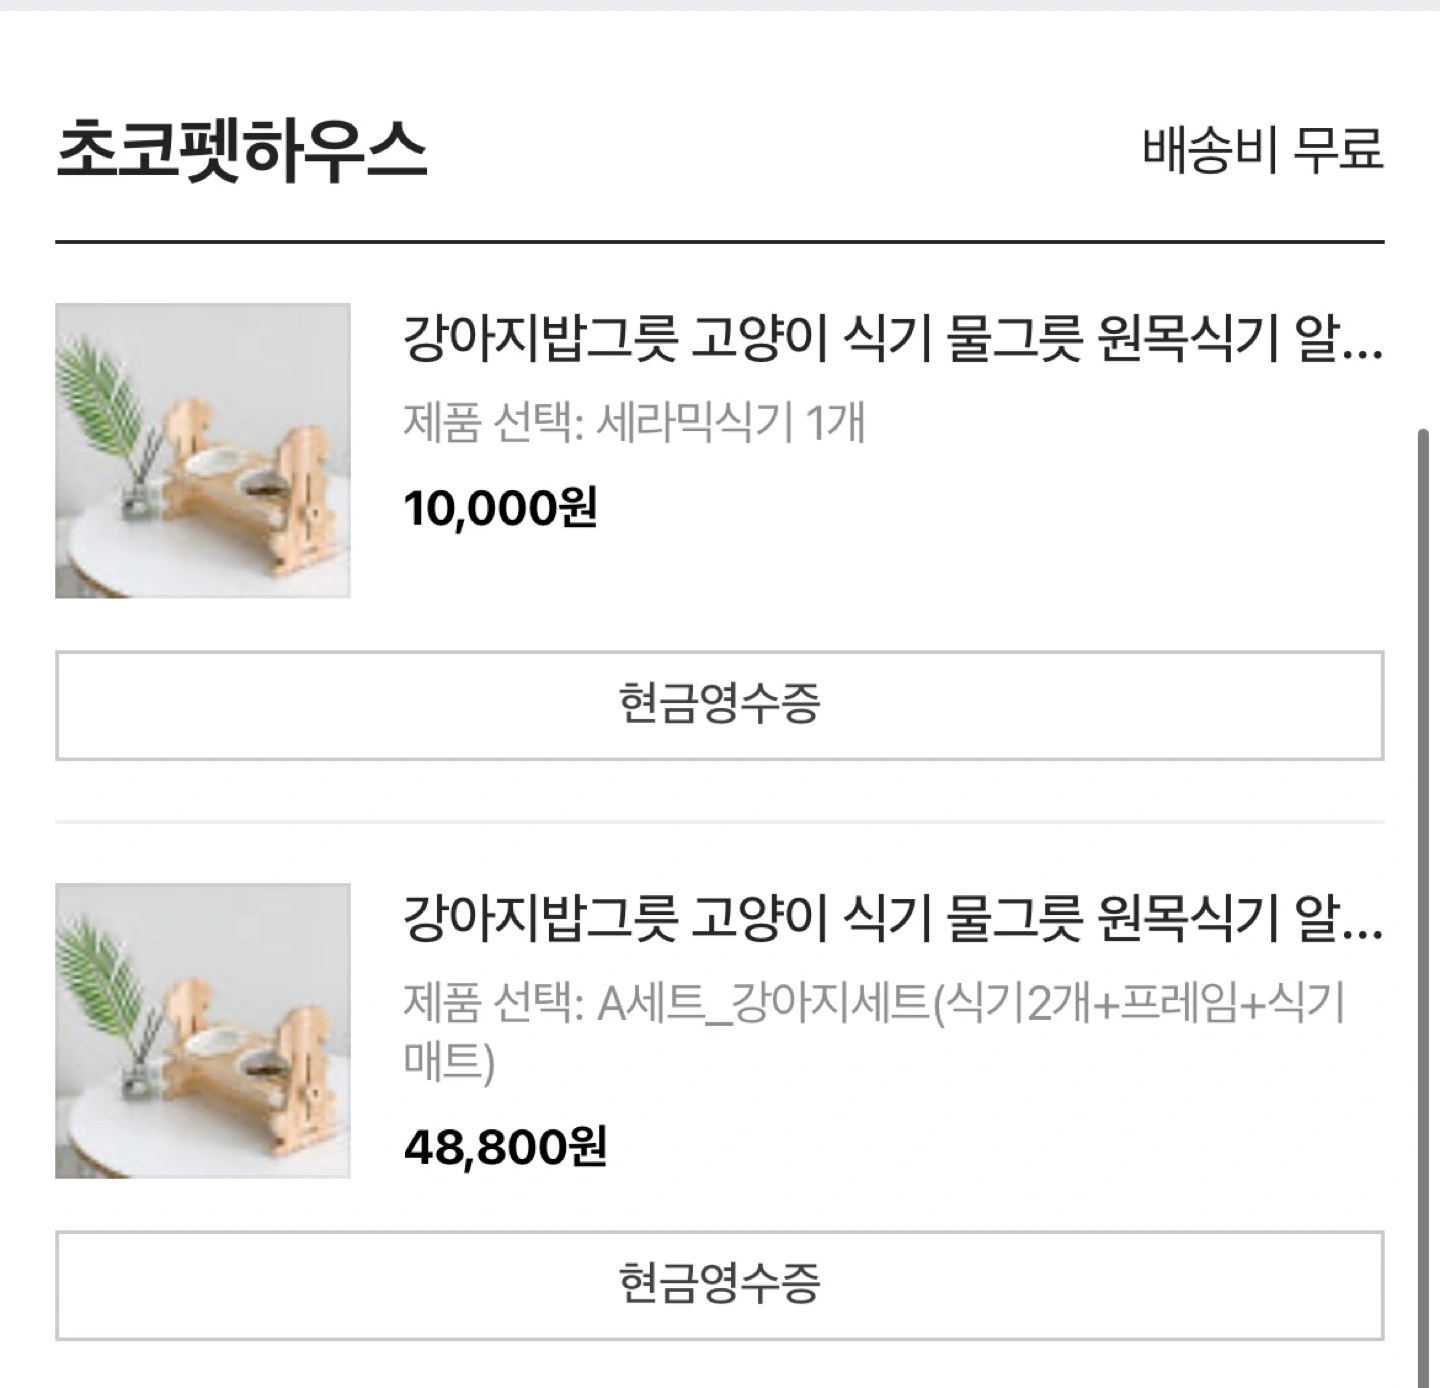Tap the 48,800원 price

[x=505, y=1147]
